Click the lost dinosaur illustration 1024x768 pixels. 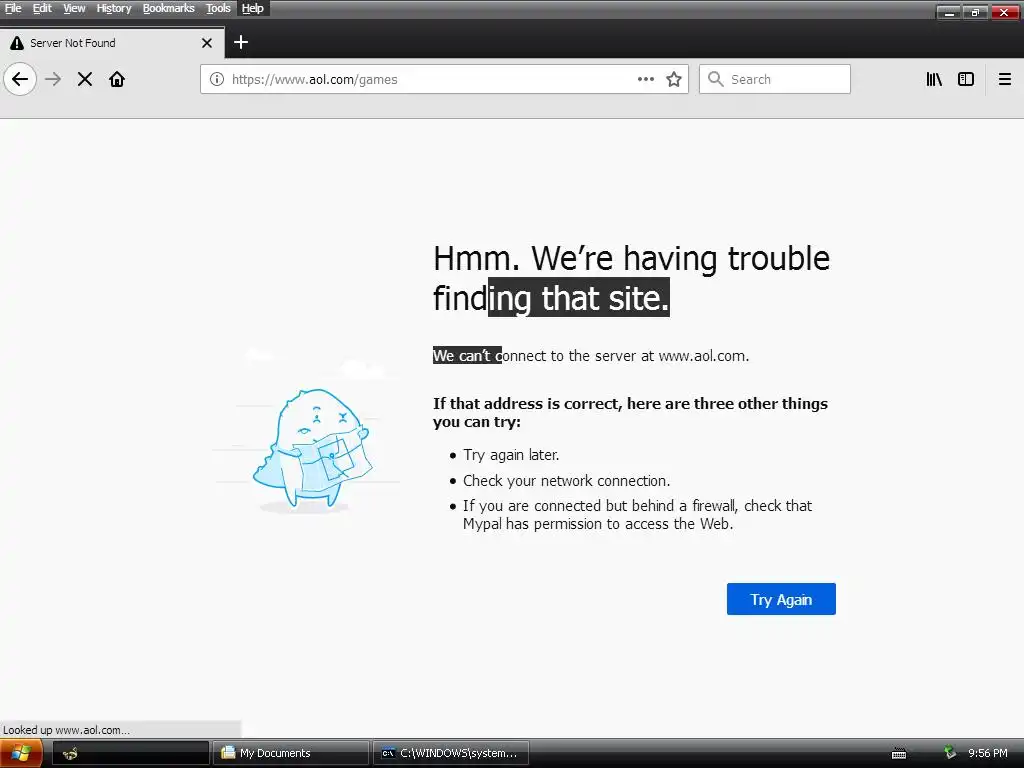pos(312,448)
